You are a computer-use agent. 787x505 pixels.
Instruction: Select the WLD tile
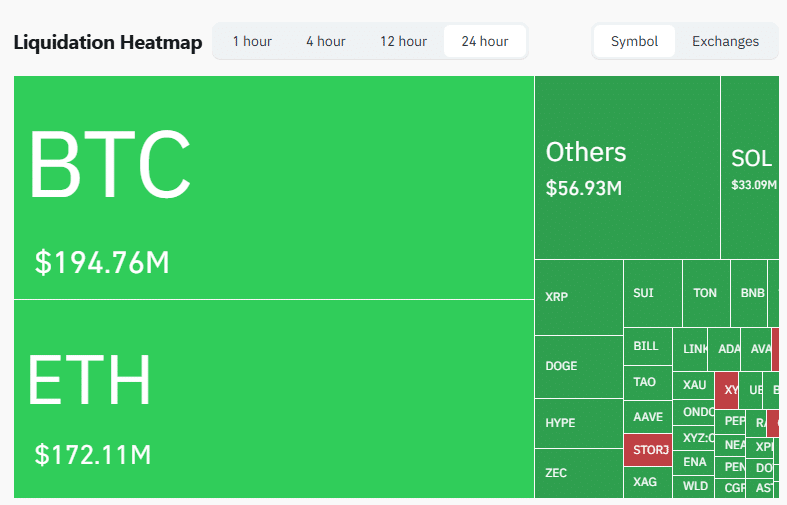(x=693, y=486)
